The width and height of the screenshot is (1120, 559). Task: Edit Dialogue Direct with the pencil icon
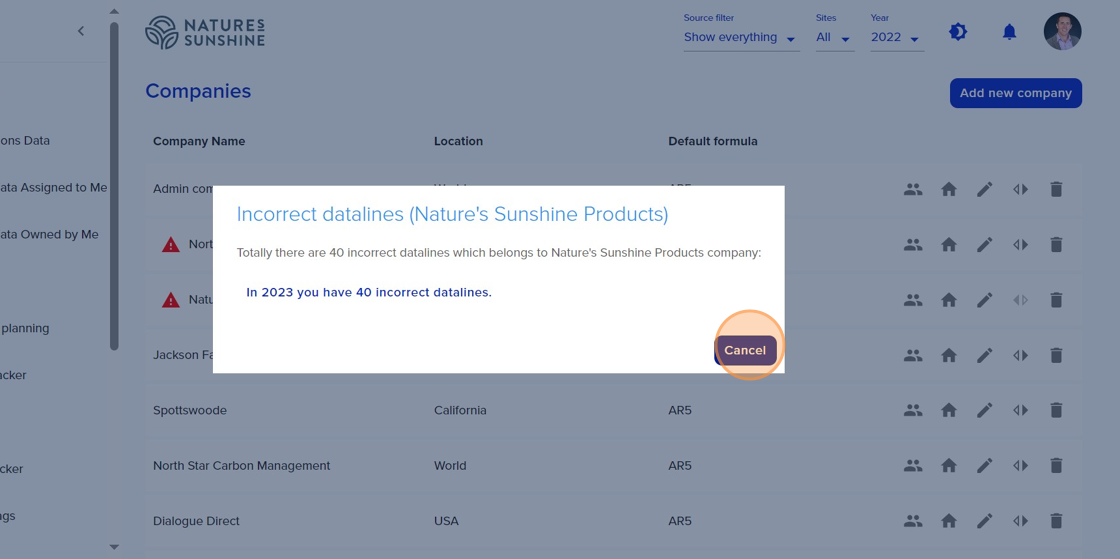click(x=985, y=521)
